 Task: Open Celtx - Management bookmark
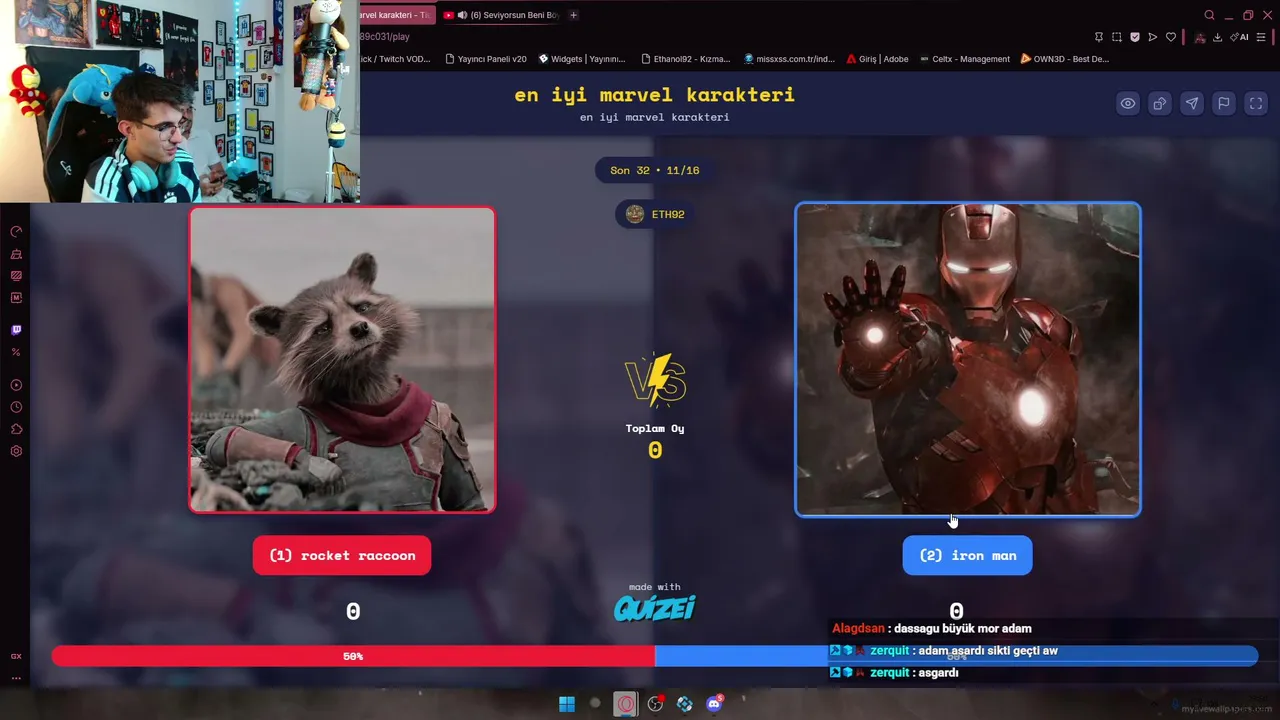(965, 59)
